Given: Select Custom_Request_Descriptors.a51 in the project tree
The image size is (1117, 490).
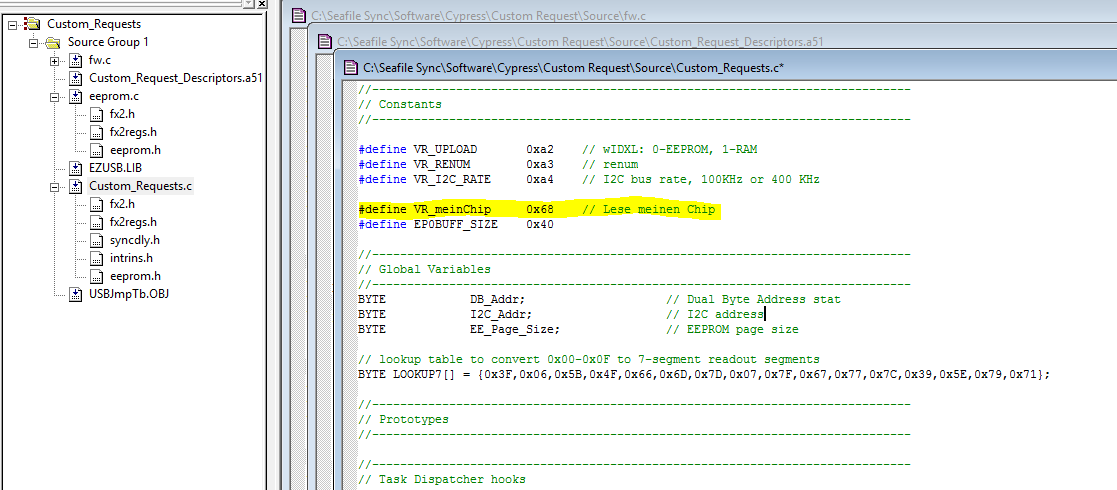Looking at the screenshot, I should pyautogui.click(x=175, y=78).
